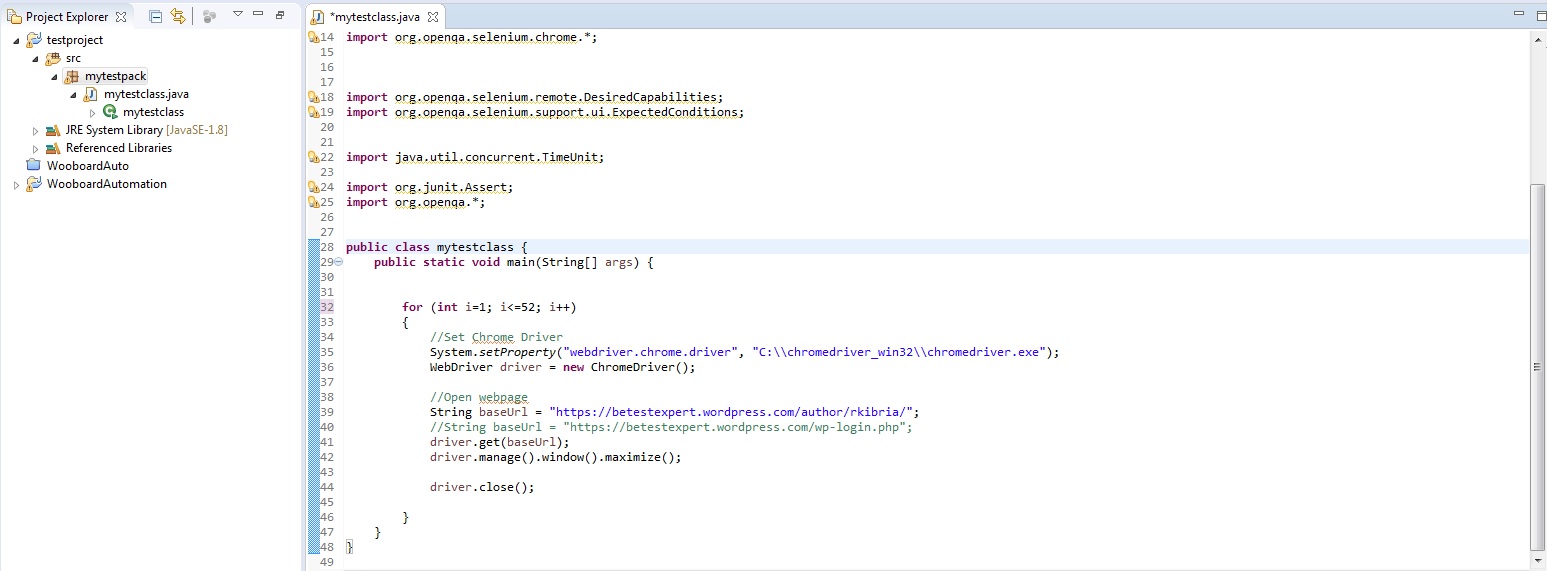The image size is (1547, 571).
Task: Click Collapse All in Project Explorer
Action: [155, 16]
